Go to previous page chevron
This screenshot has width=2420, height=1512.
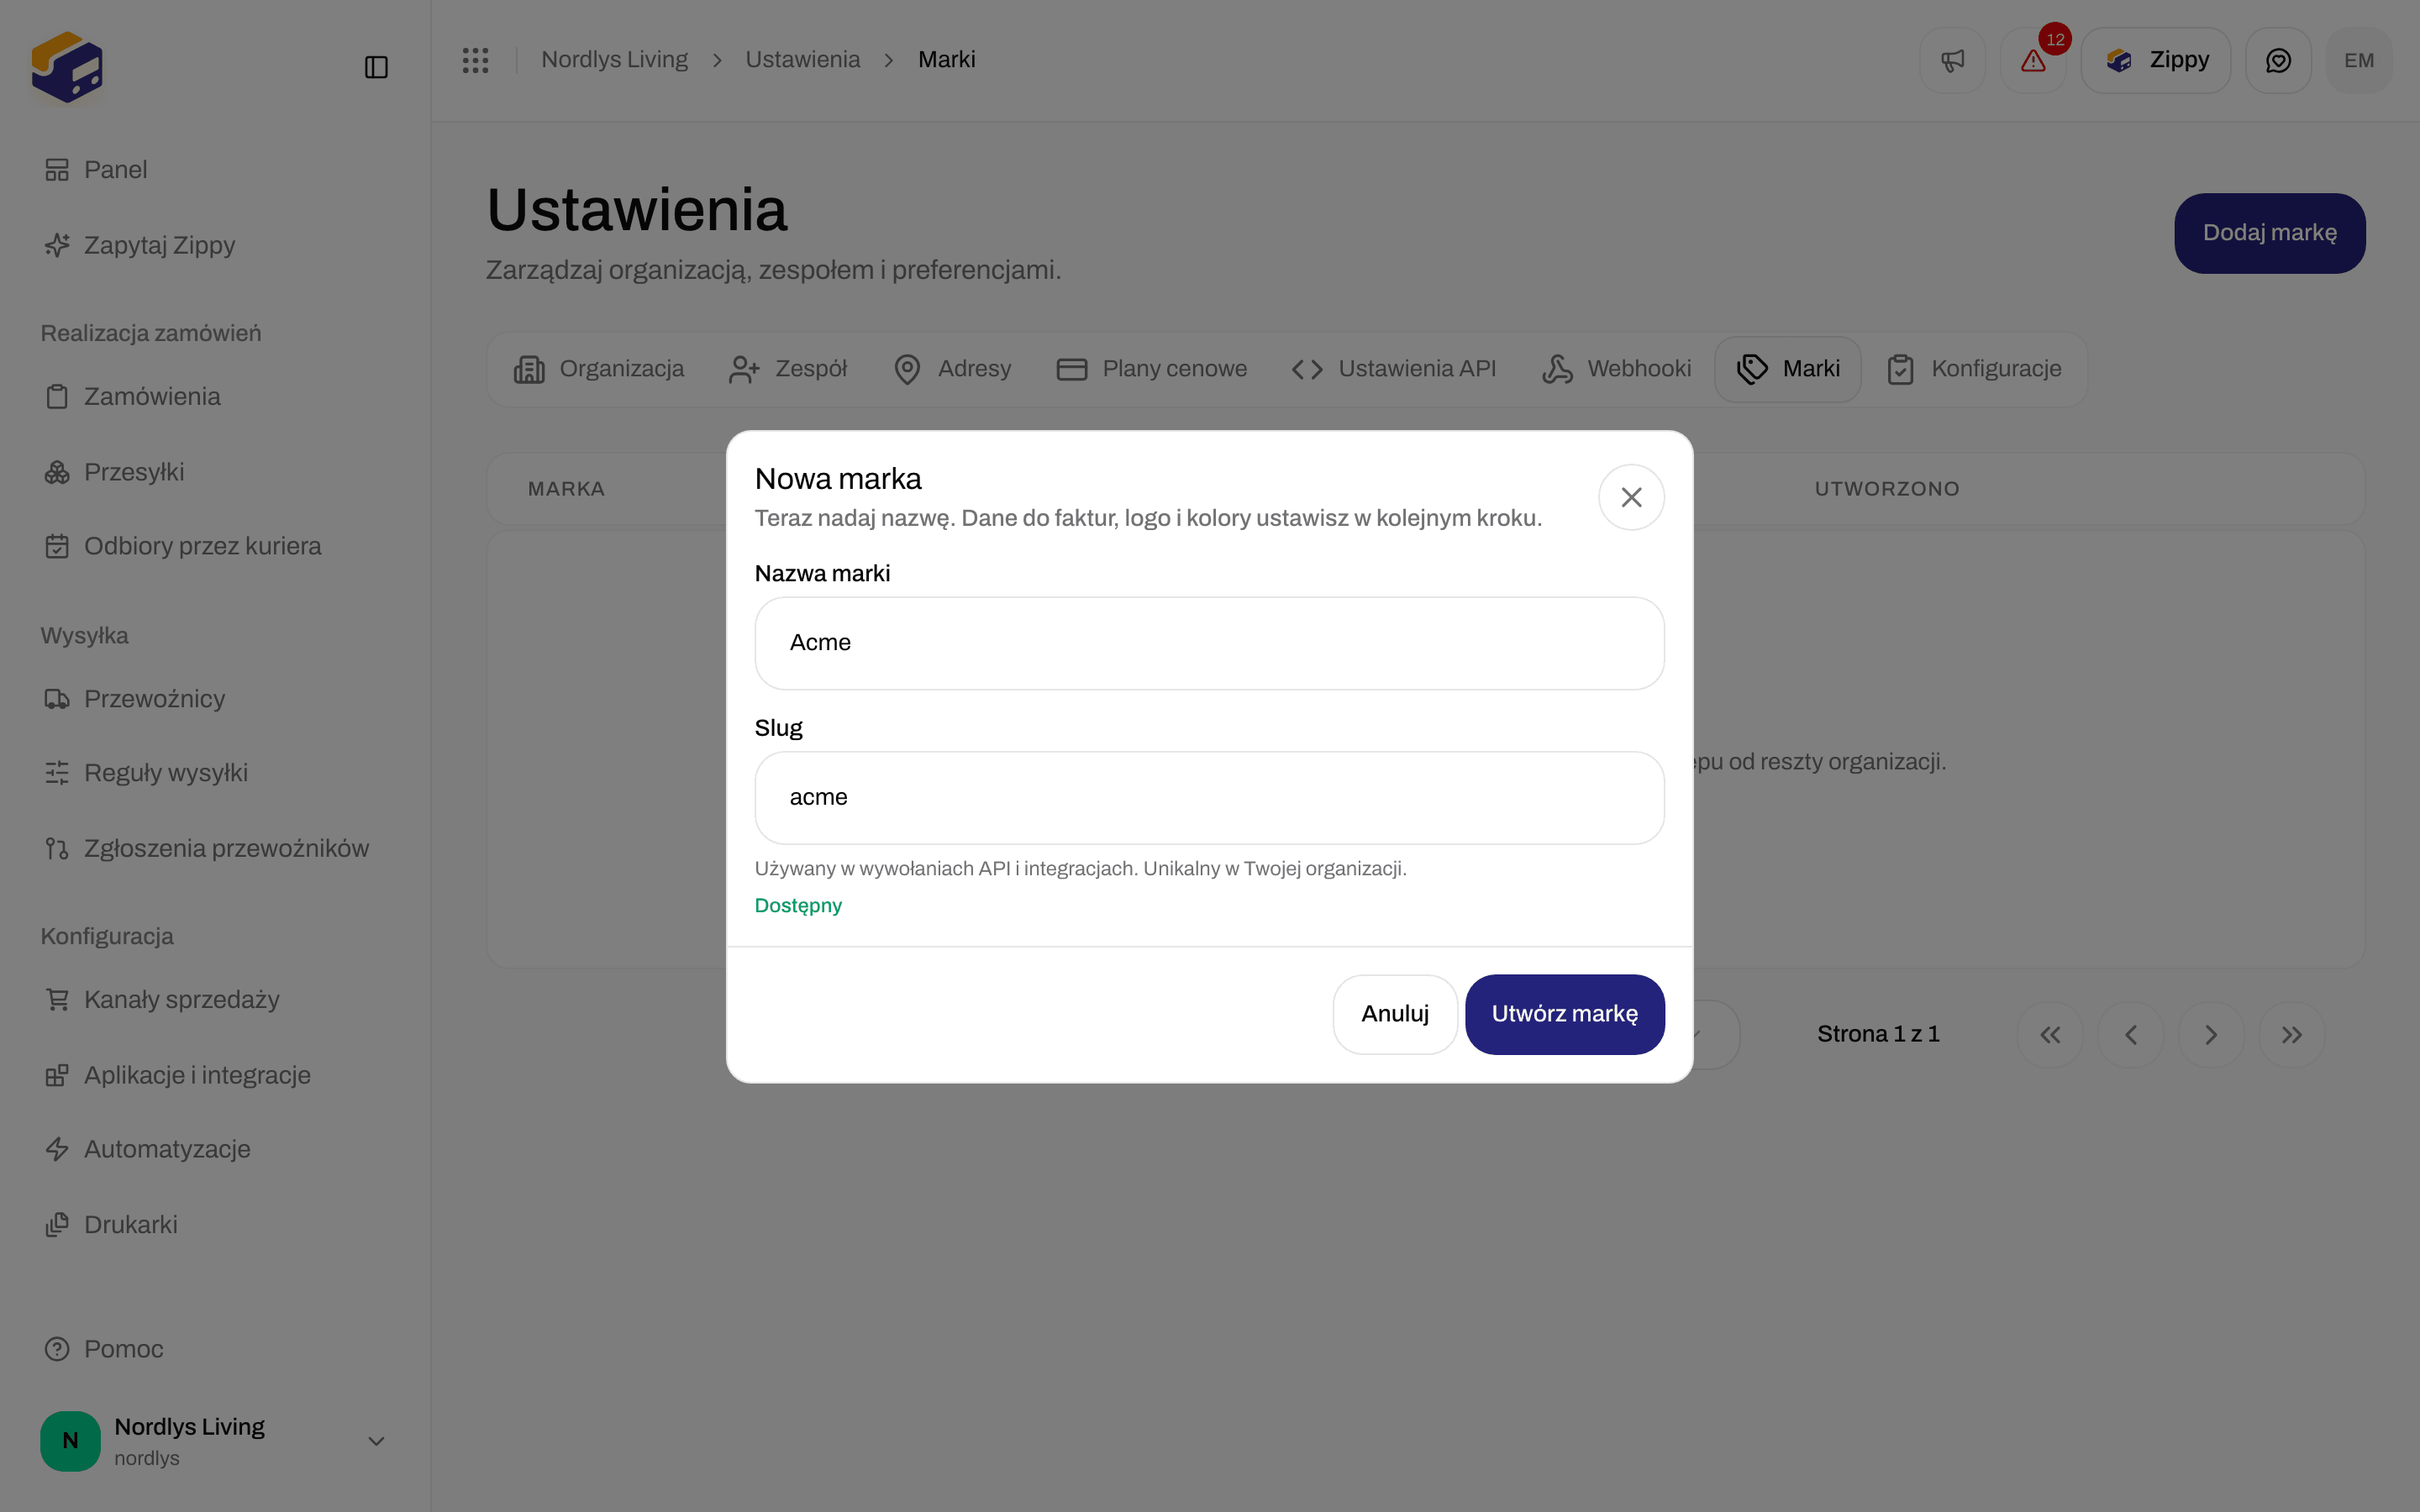point(2130,1035)
